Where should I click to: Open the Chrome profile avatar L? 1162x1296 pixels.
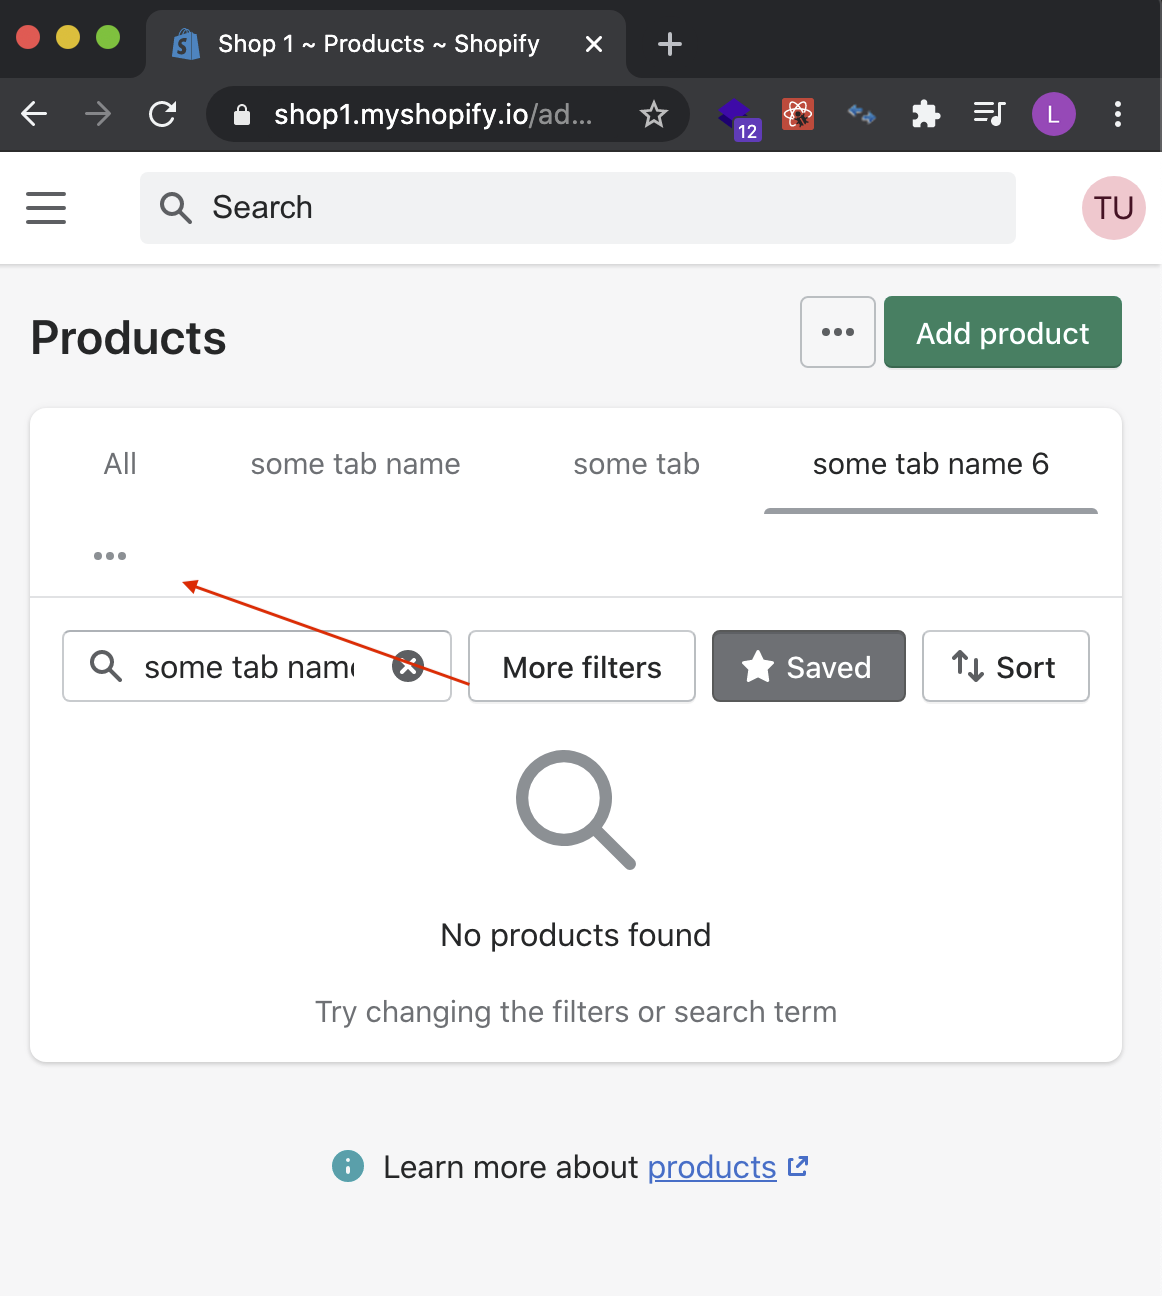[1054, 114]
